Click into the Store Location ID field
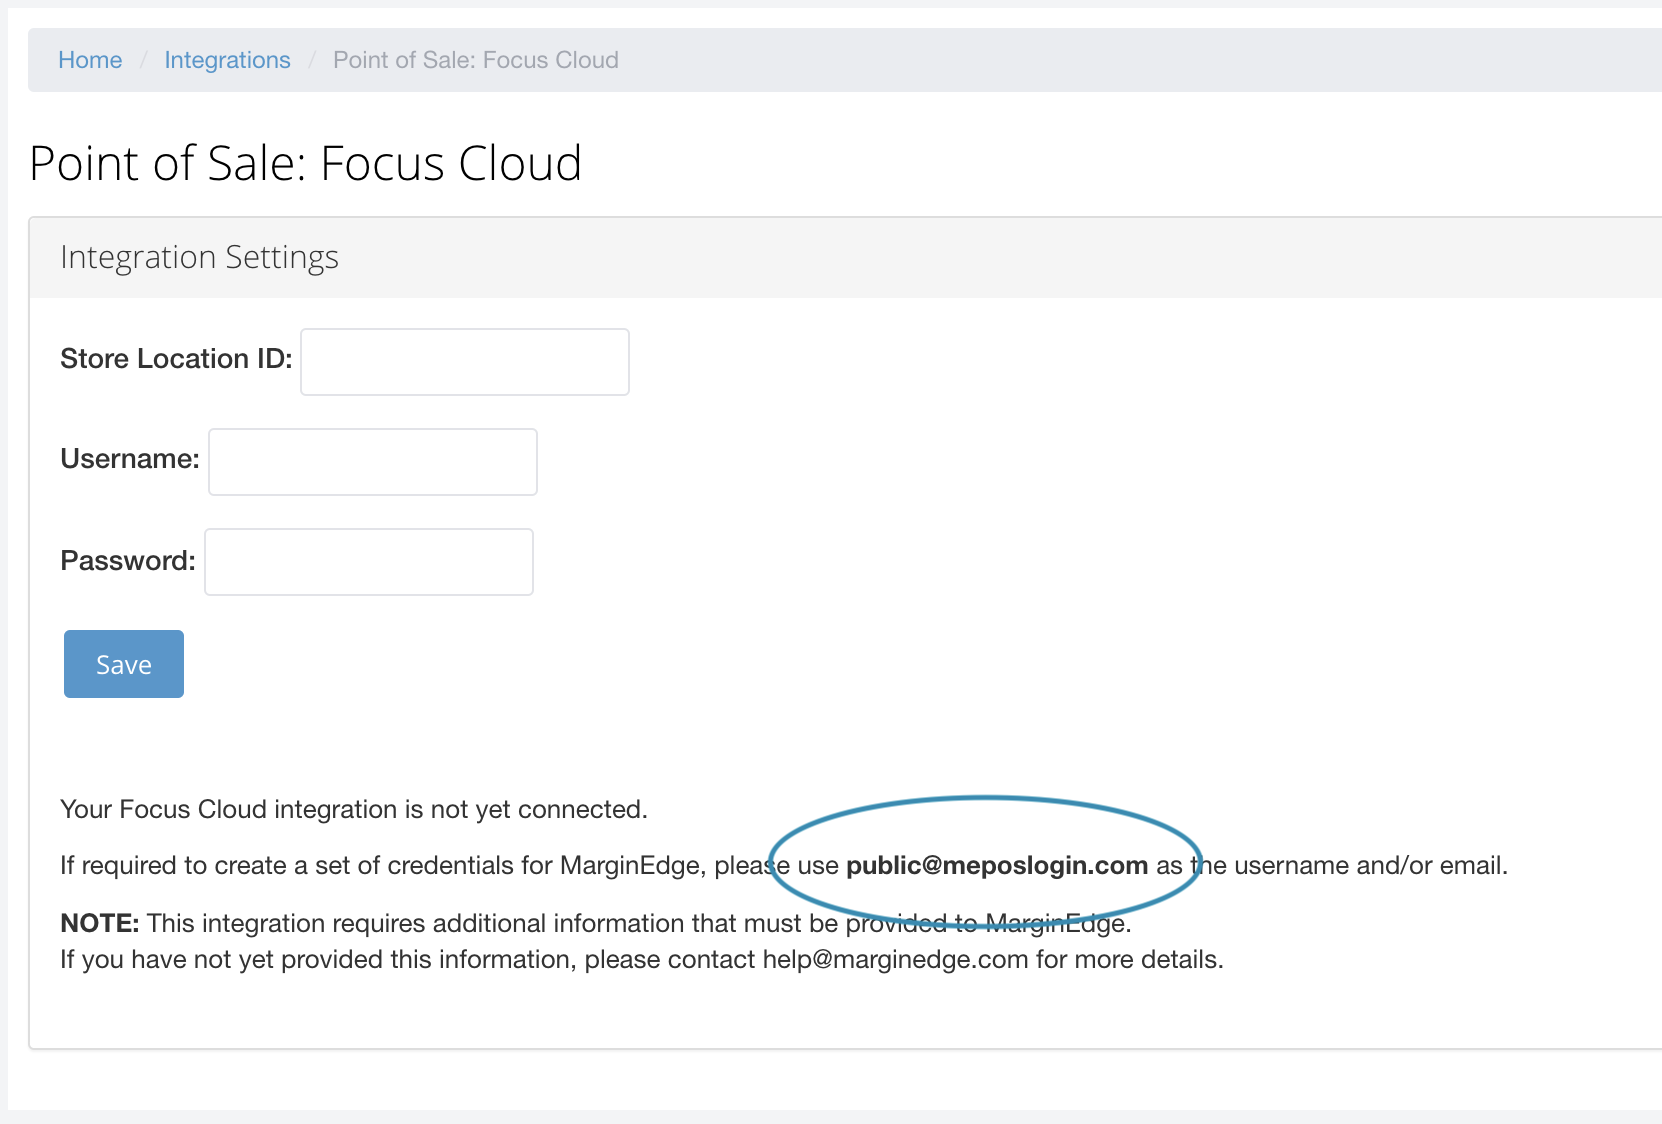 coord(465,362)
